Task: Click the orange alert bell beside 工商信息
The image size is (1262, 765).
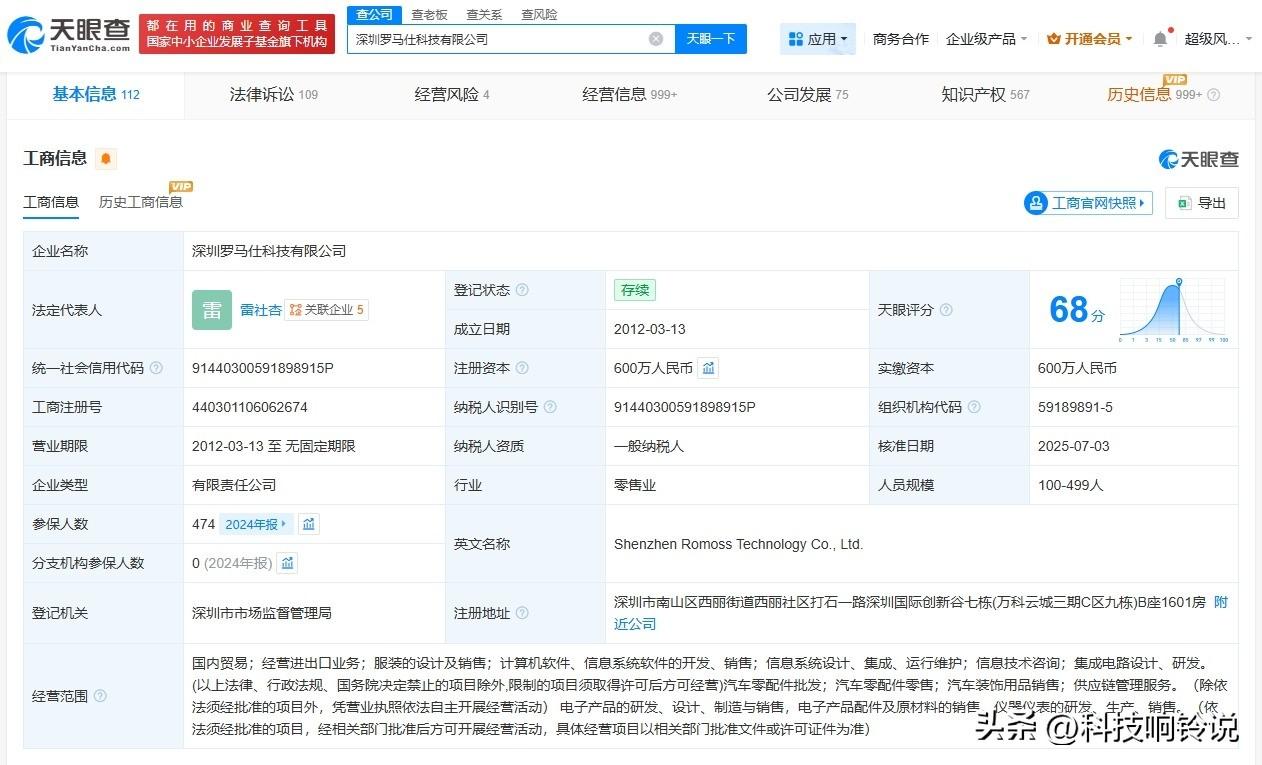Action: pyautogui.click(x=106, y=159)
